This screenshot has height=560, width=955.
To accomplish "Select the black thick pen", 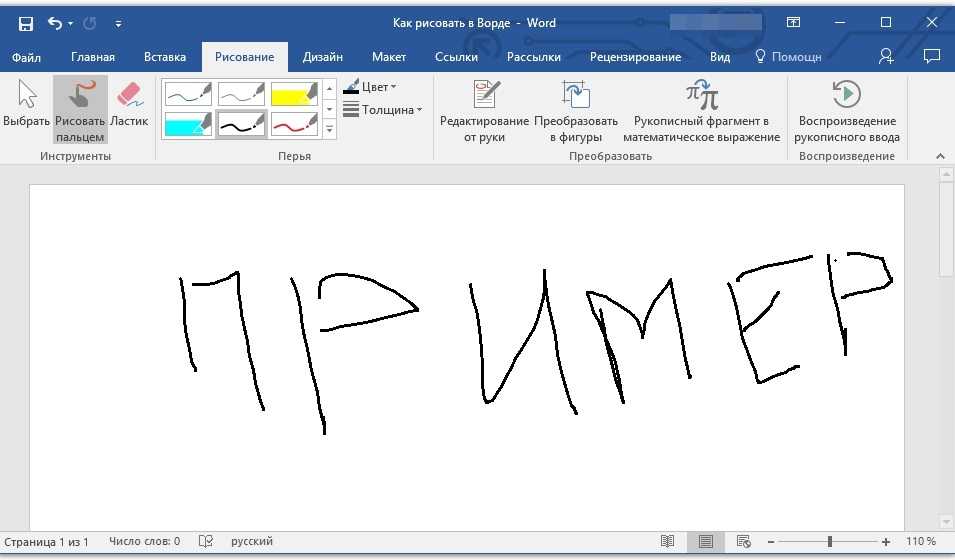I will click(x=241, y=124).
